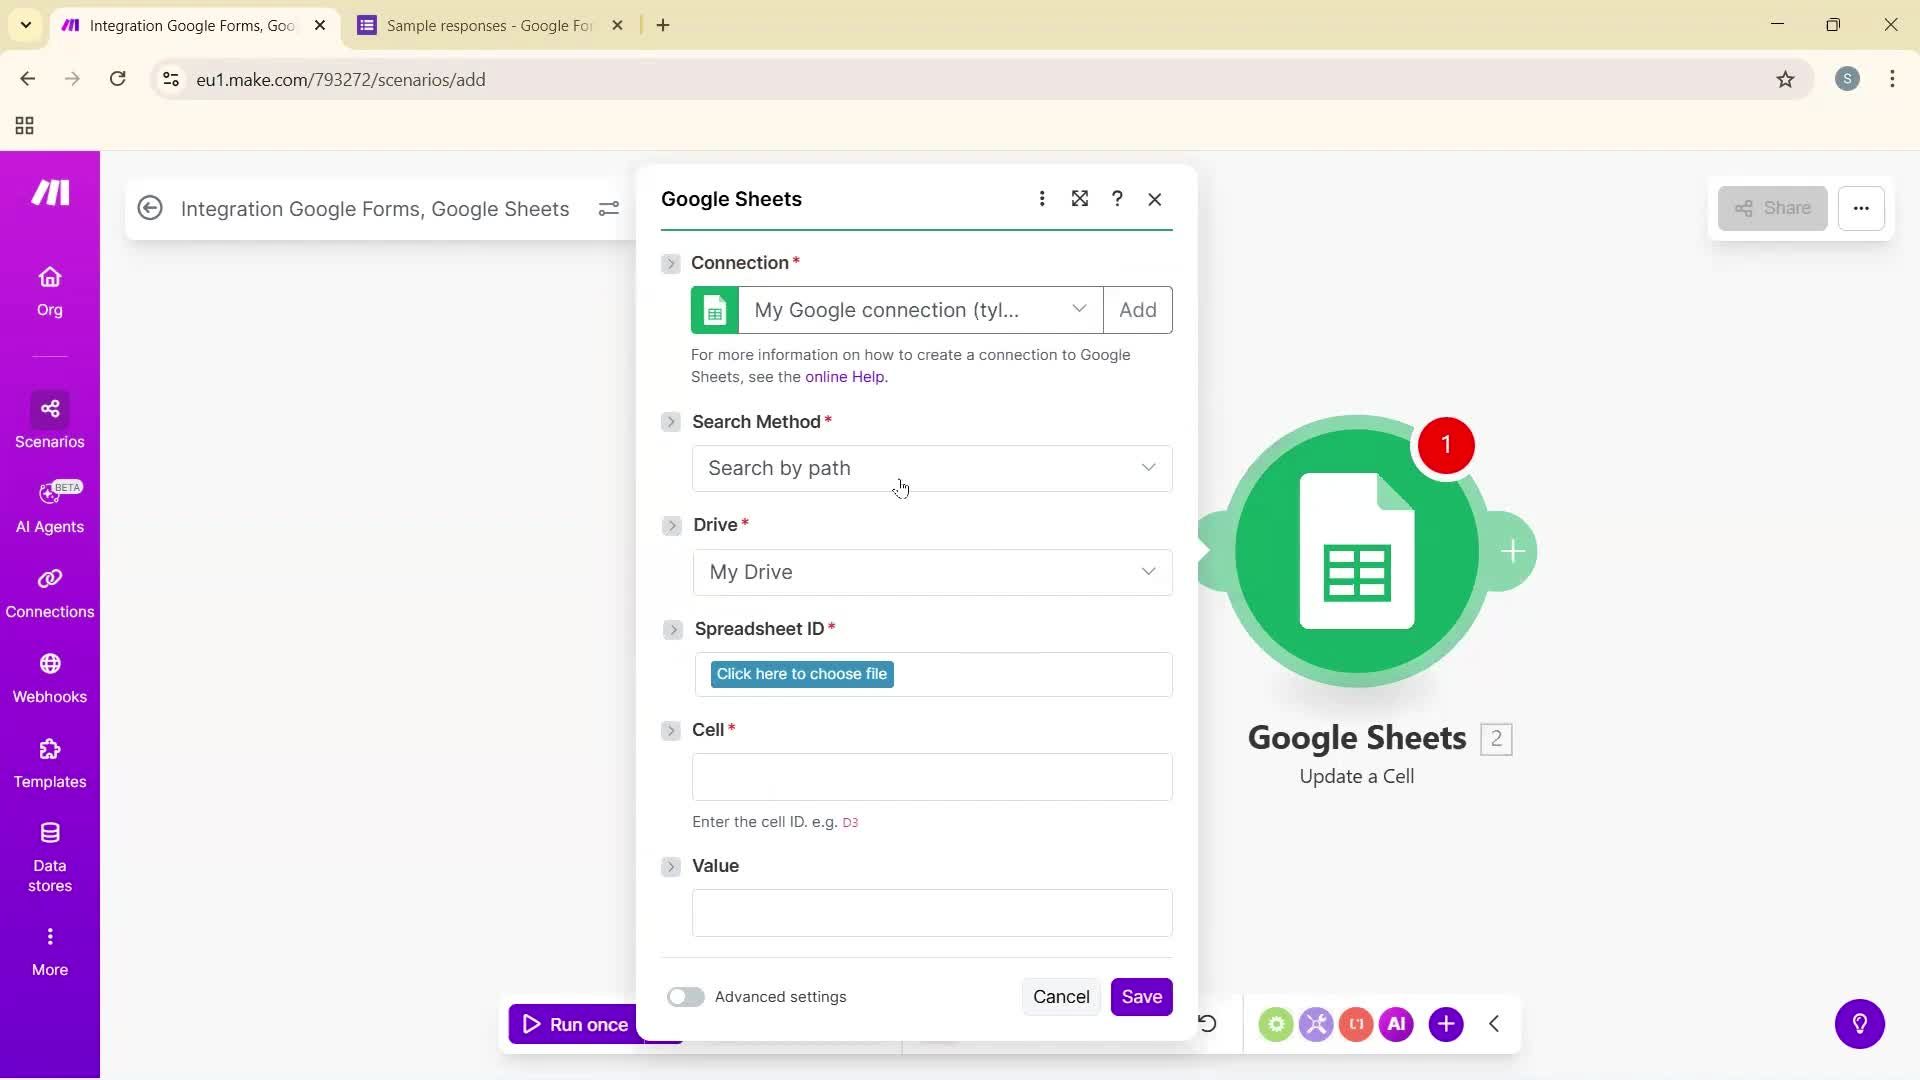Screen dimensions: 1920x1080
Task: Collapse the Spreadsheet ID section
Action: click(x=673, y=629)
